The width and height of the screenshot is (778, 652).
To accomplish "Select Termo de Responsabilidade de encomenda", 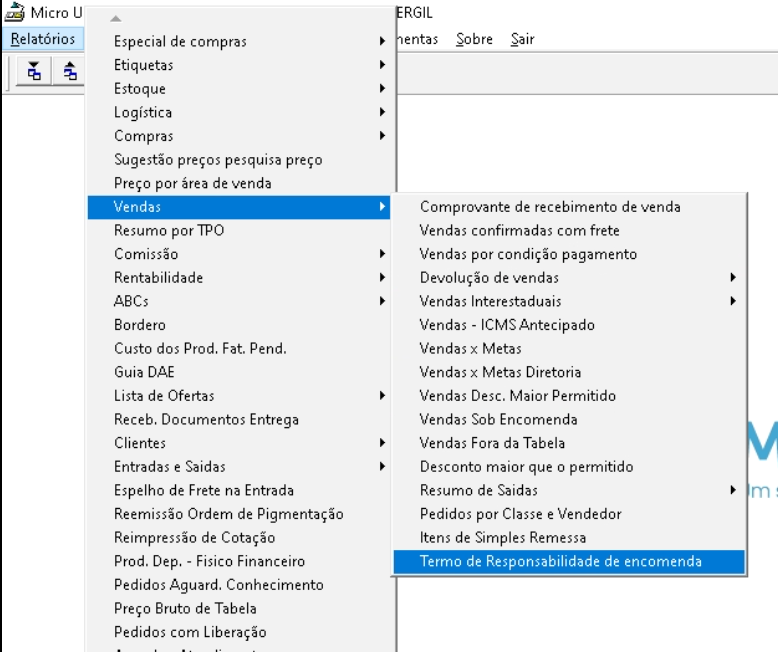I will click(x=560, y=561).
